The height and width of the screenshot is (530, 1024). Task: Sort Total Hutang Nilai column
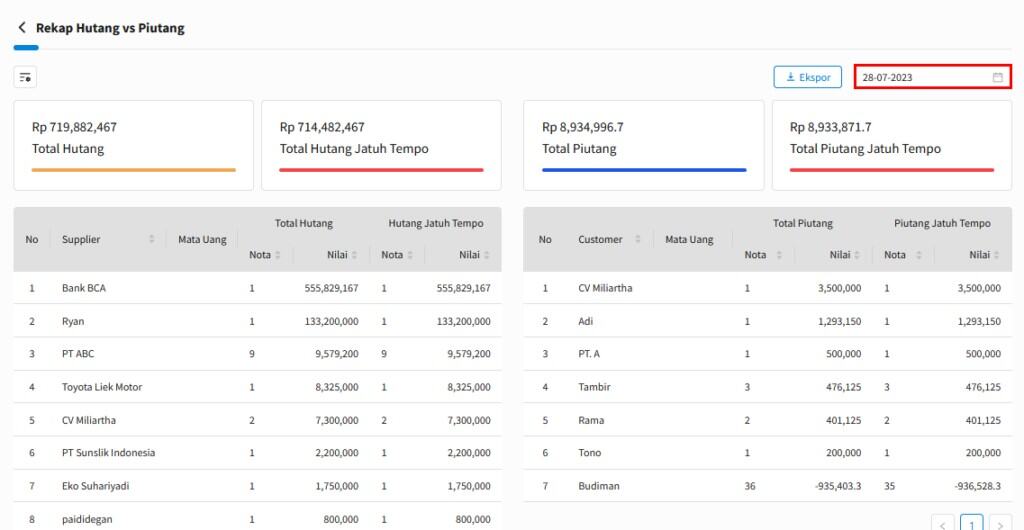[354, 255]
